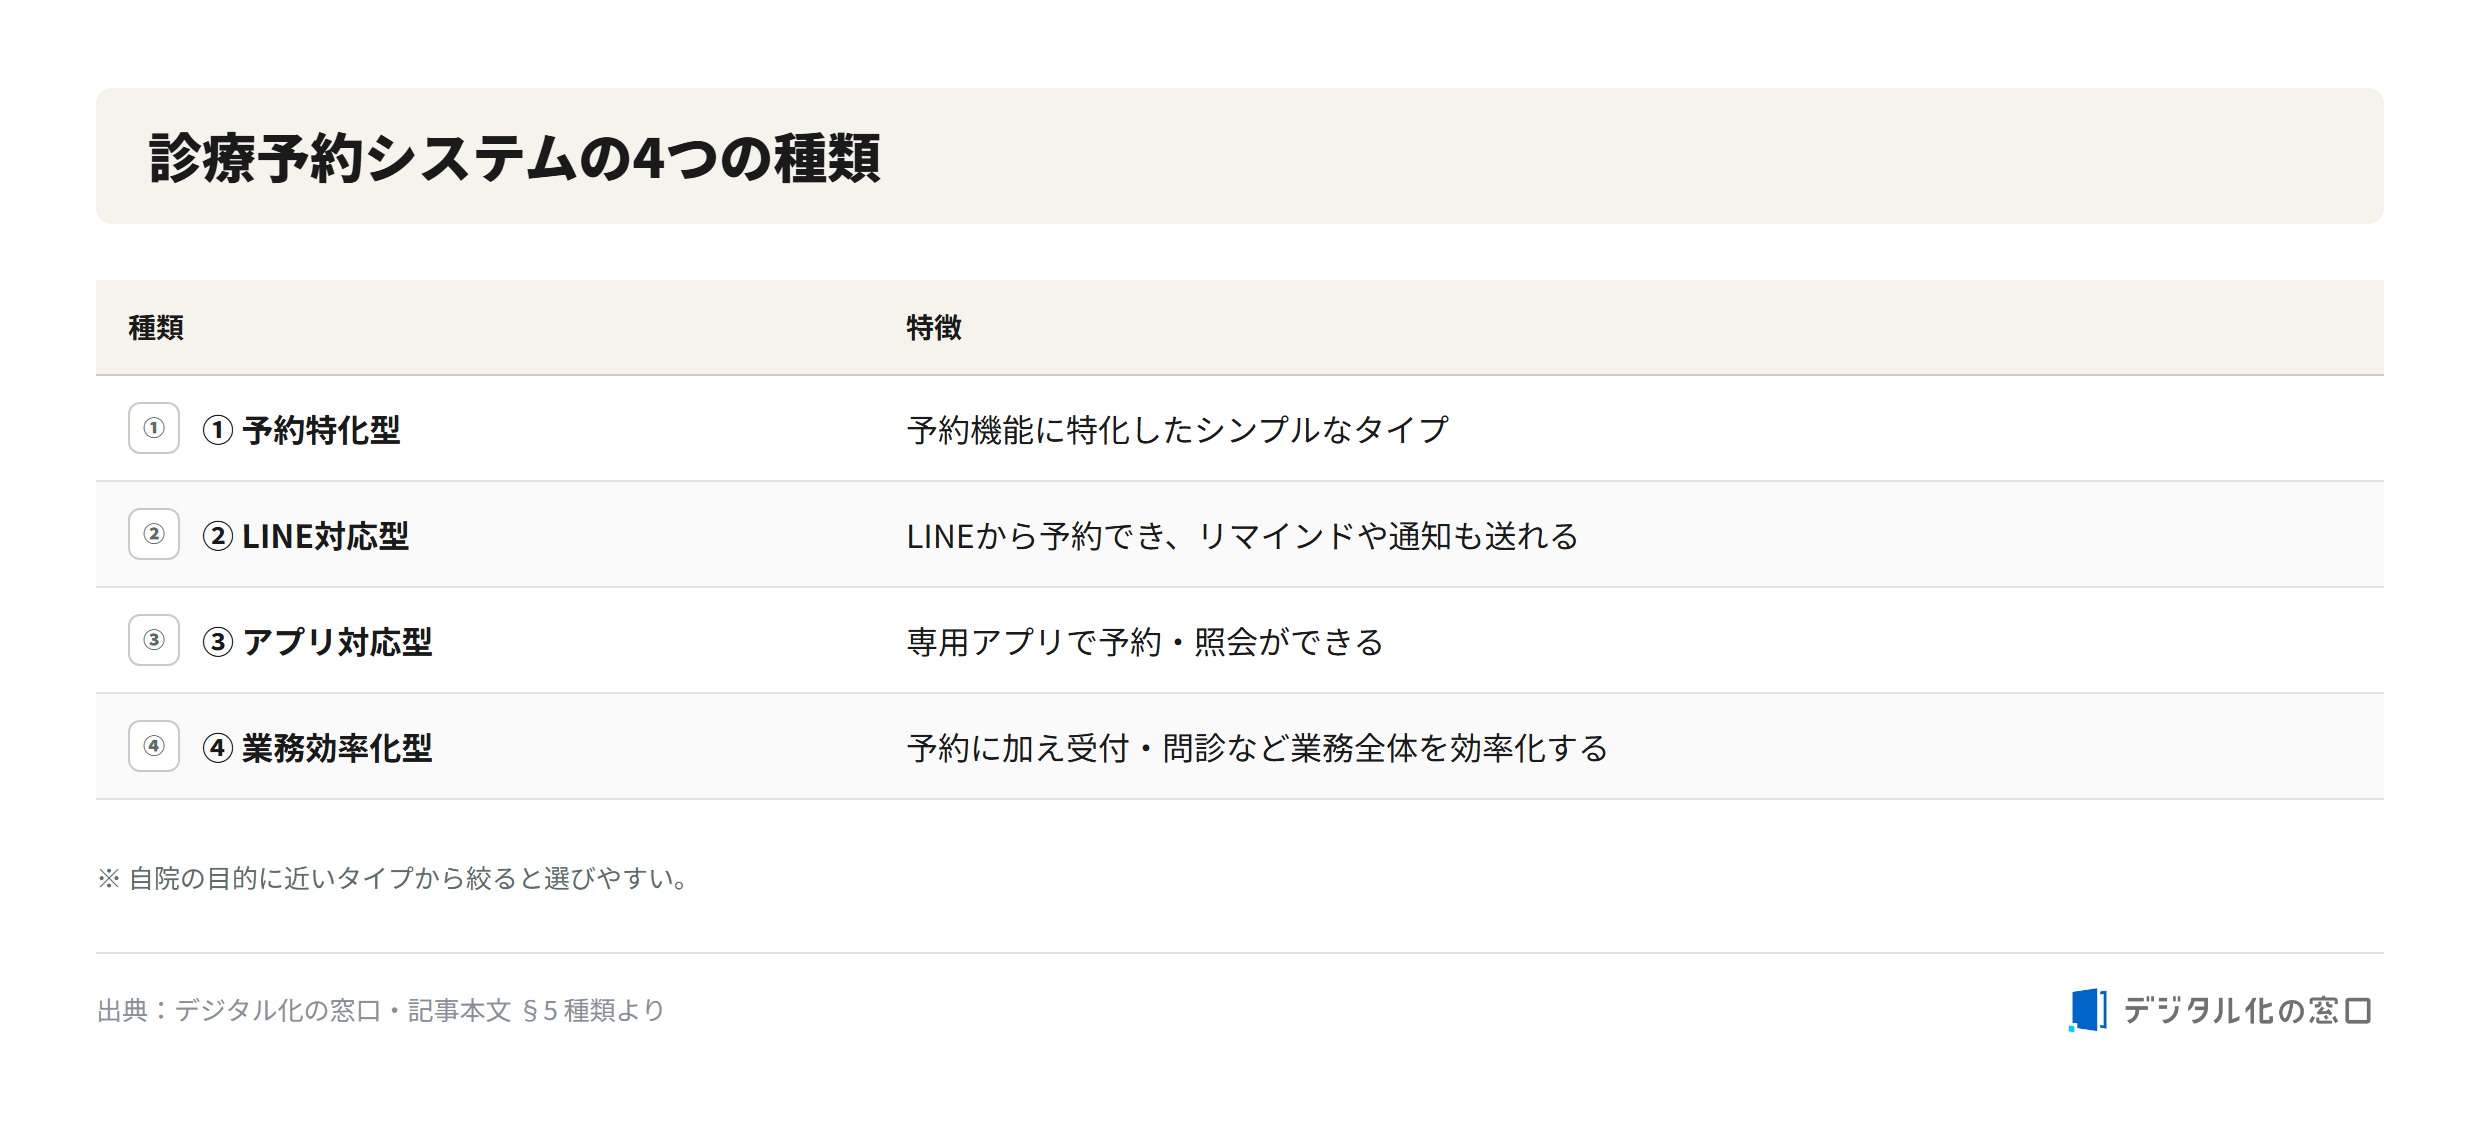Click the boxed number ④ icon
Screen dimensions: 2480x1126
tap(154, 746)
